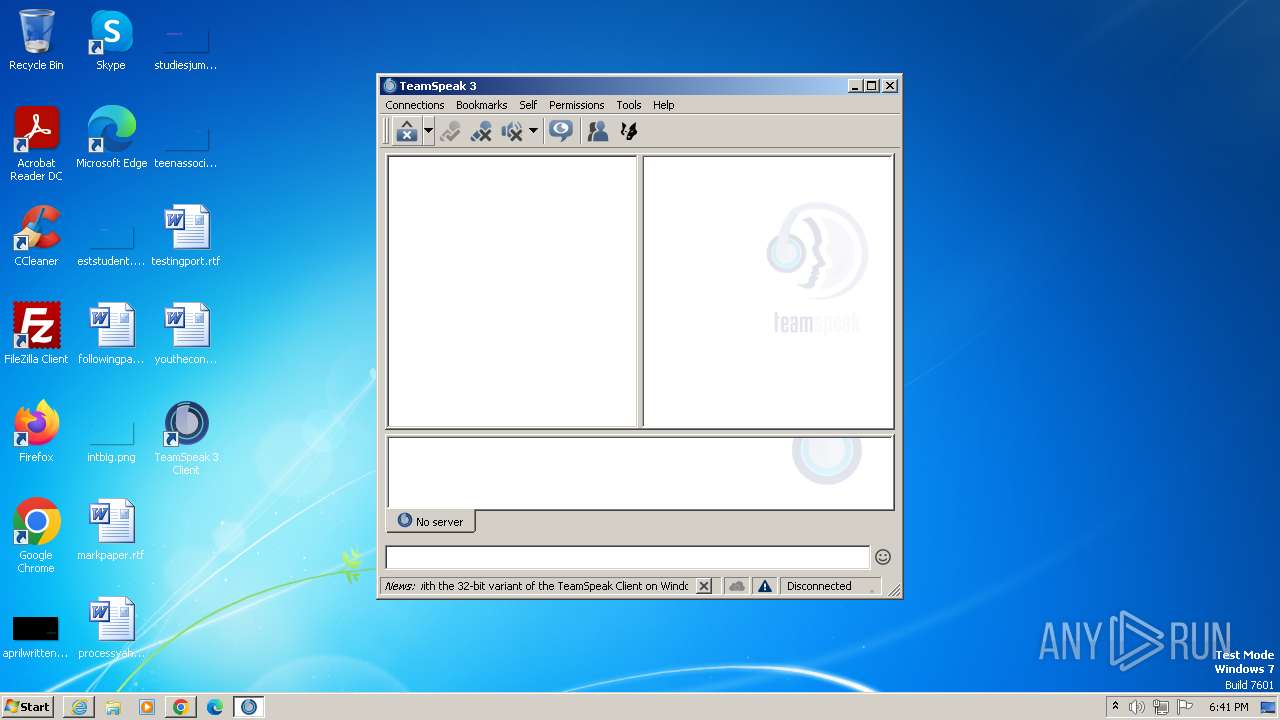1280x720 pixels.
Task: Open the Permissions menu
Action: pos(576,105)
